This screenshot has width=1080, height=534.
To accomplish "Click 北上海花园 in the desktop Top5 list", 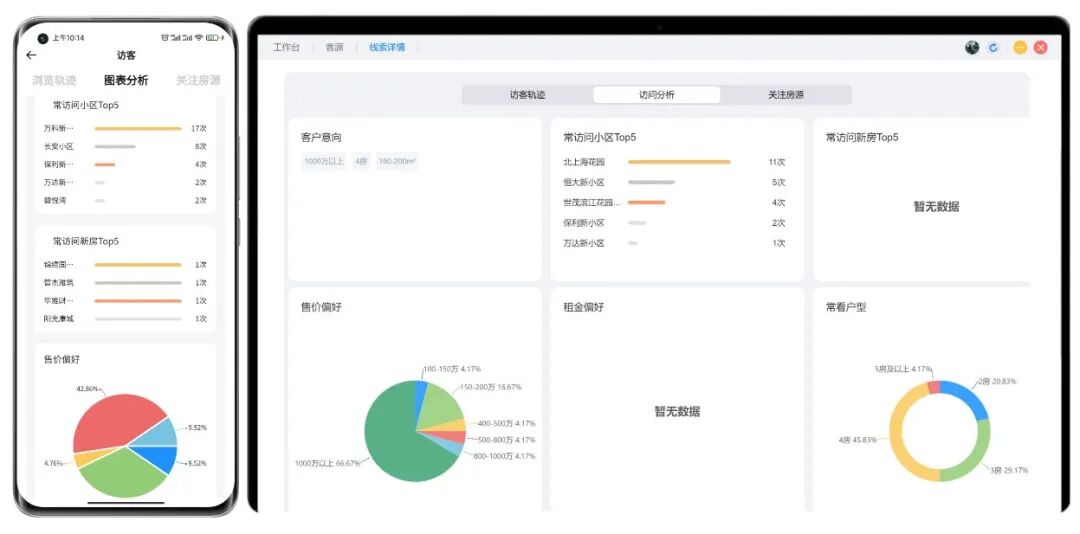I will click(x=583, y=163).
